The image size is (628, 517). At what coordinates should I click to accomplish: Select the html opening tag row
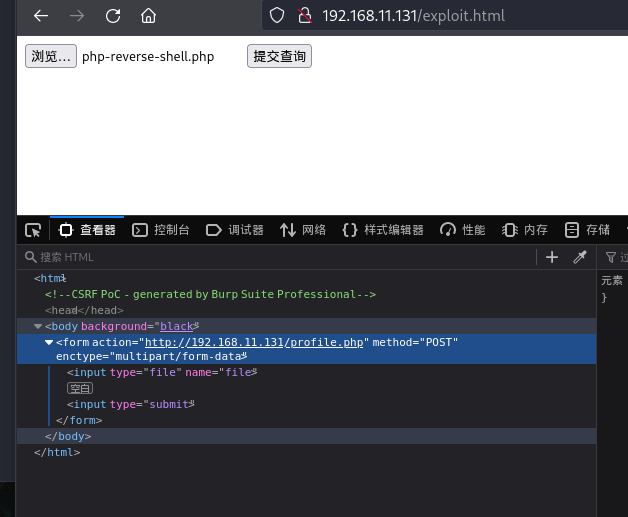point(306,278)
